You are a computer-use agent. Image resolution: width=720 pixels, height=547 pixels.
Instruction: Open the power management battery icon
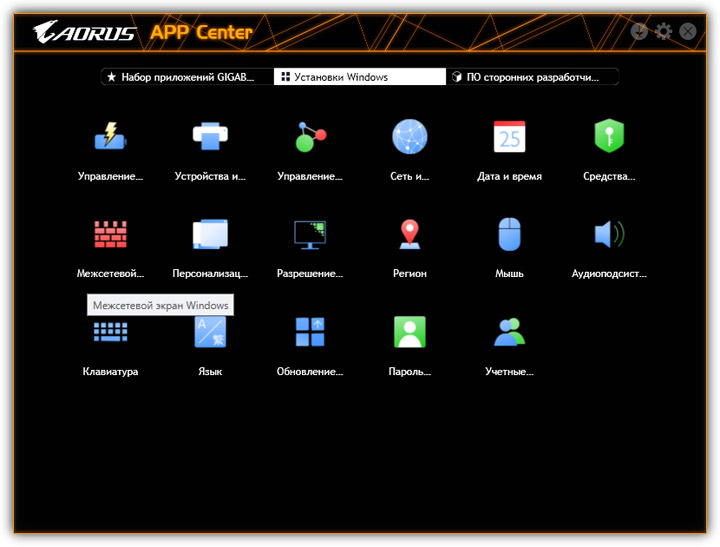click(x=110, y=136)
